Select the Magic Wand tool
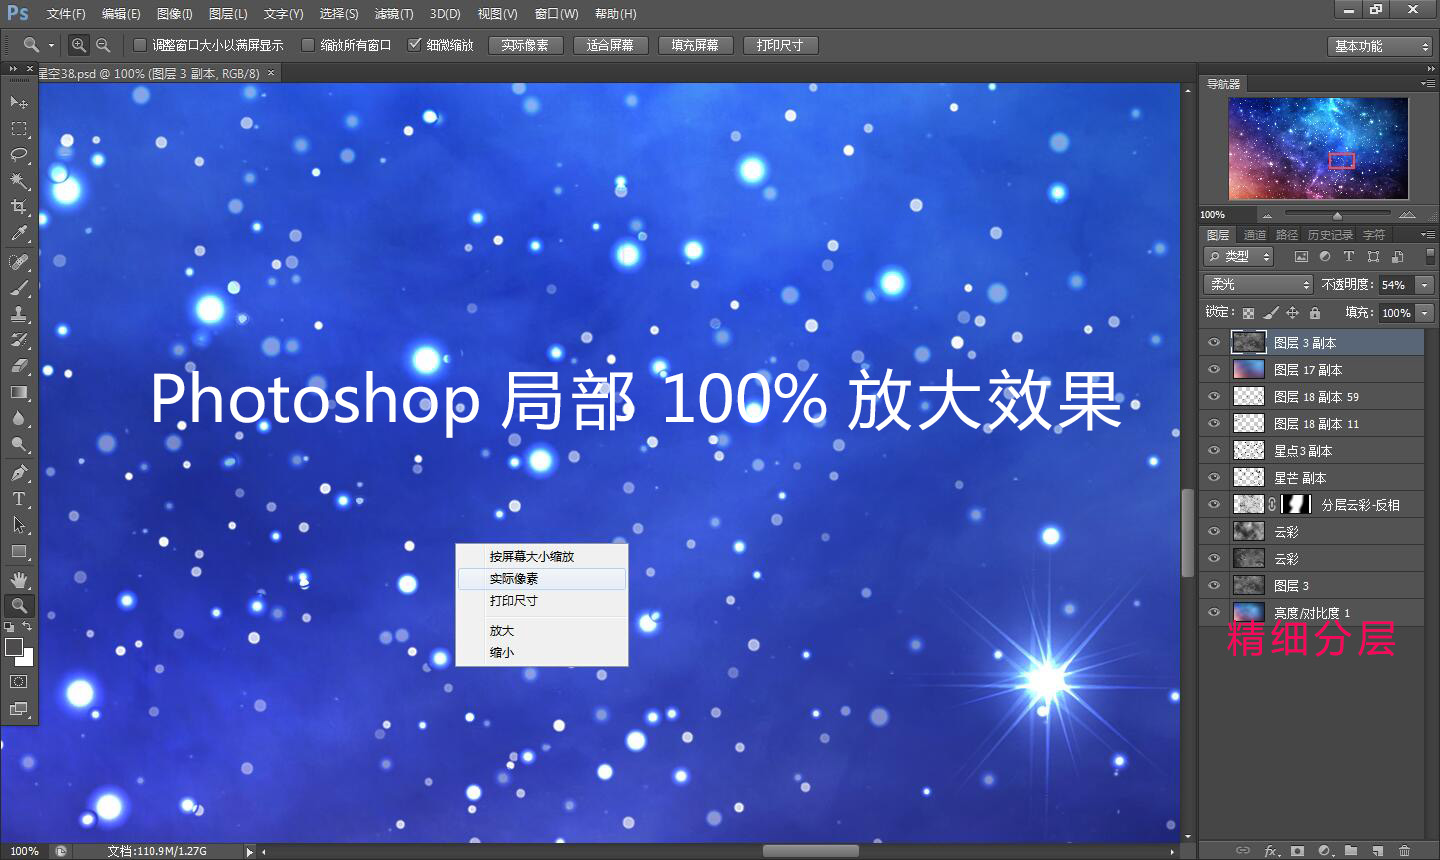 (x=19, y=180)
